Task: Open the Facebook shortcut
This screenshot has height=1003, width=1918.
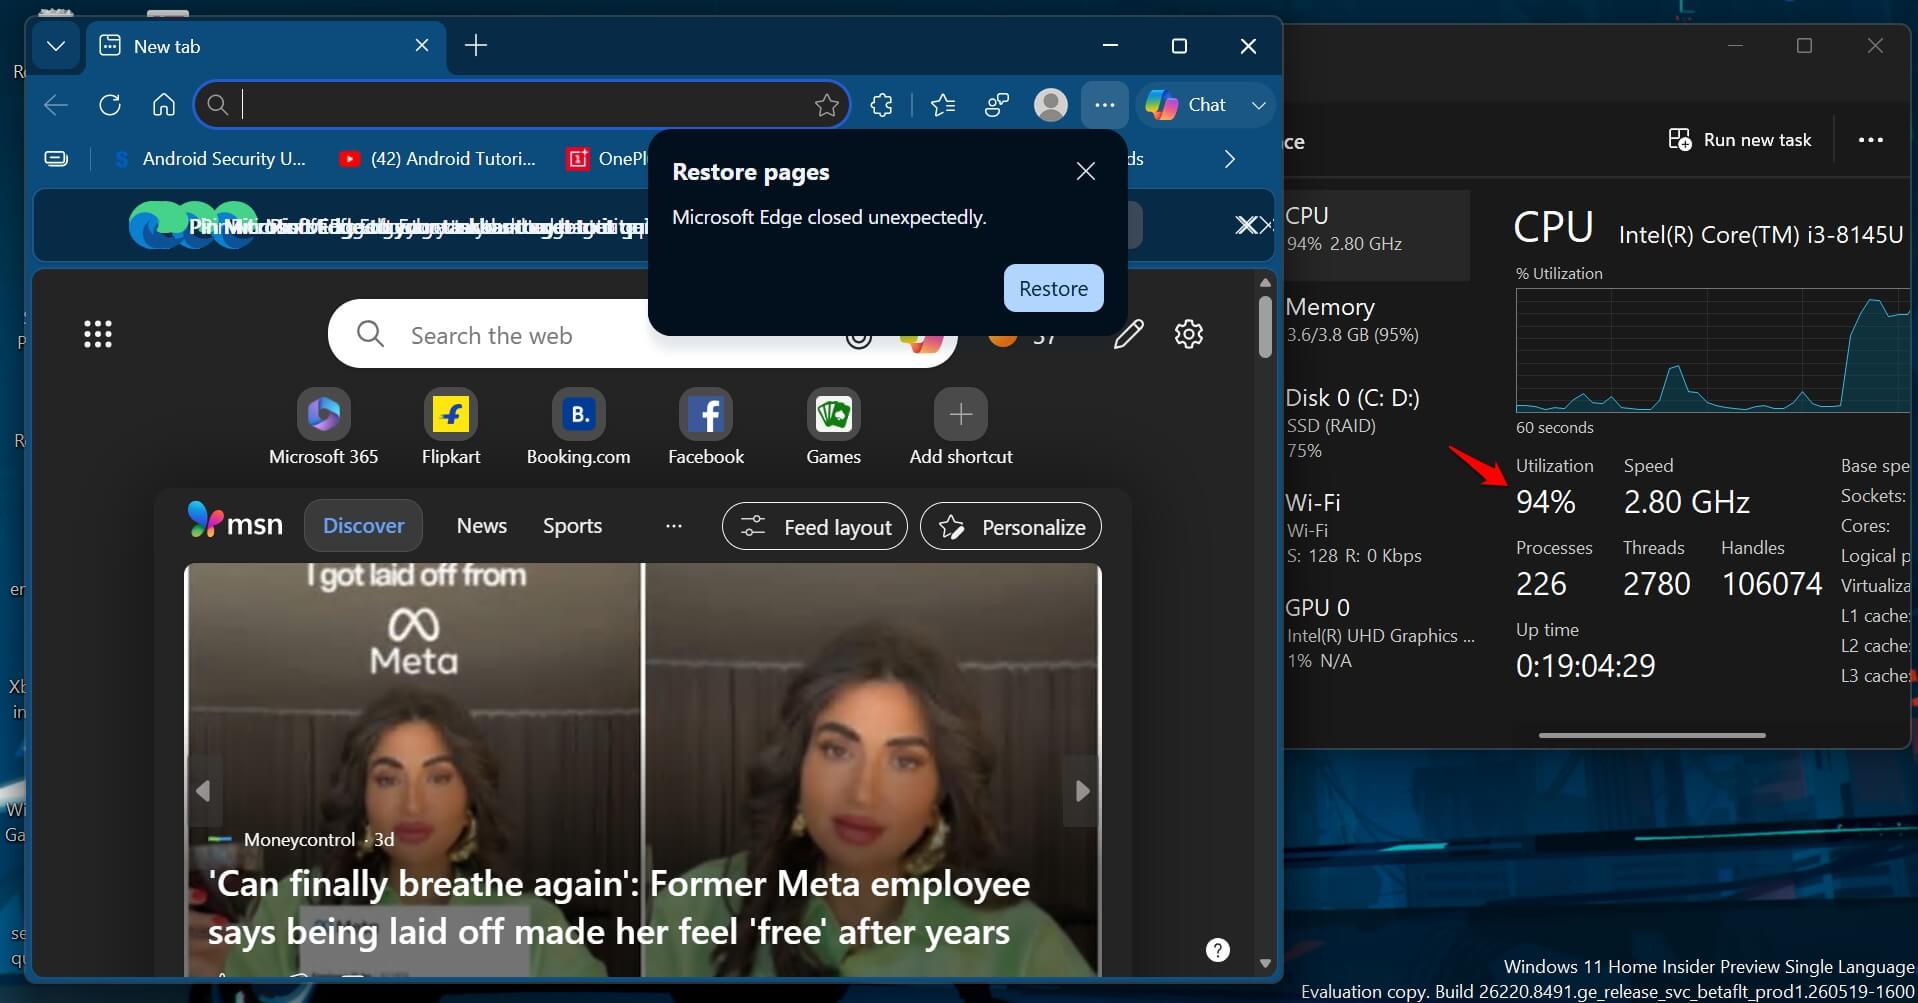Action: pyautogui.click(x=706, y=427)
